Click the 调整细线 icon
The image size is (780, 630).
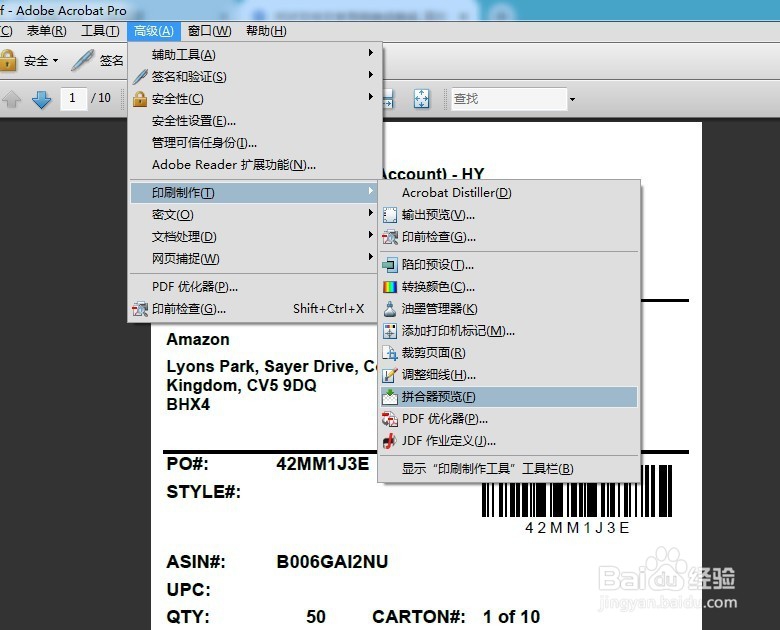[x=390, y=375]
